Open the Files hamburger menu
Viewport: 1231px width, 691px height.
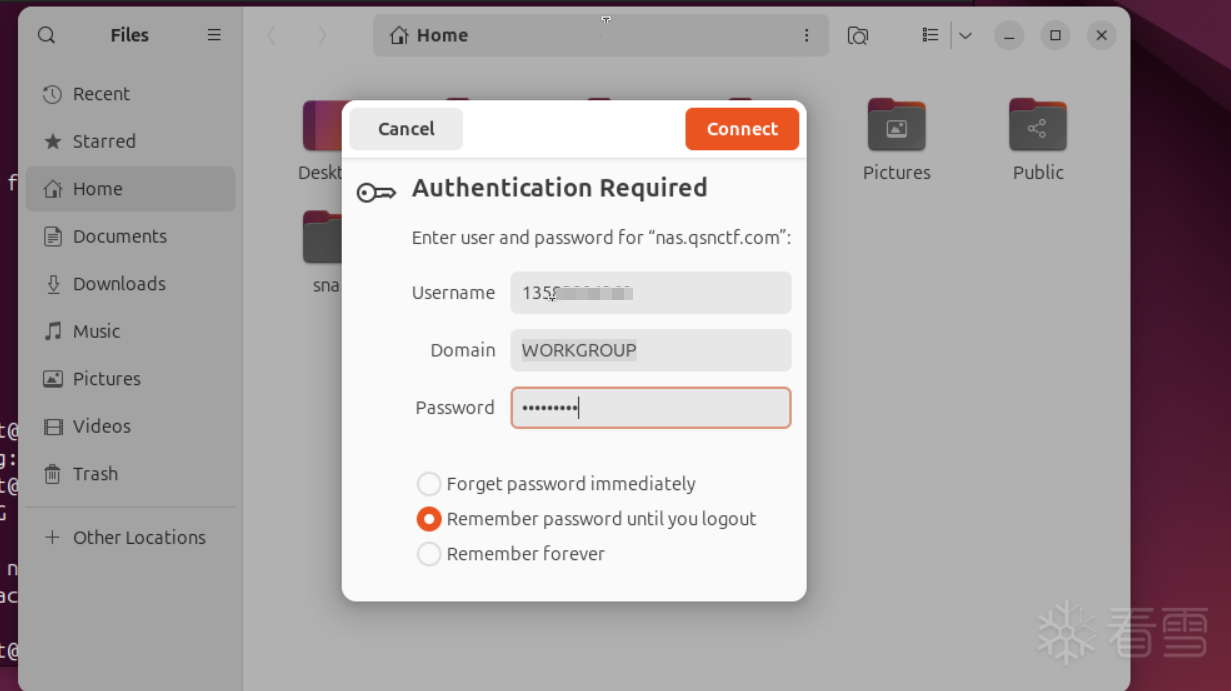(x=214, y=35)
